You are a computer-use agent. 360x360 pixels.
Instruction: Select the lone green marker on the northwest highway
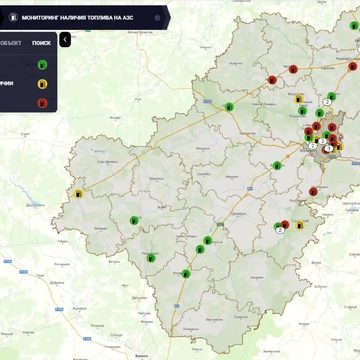pos(229,107)
